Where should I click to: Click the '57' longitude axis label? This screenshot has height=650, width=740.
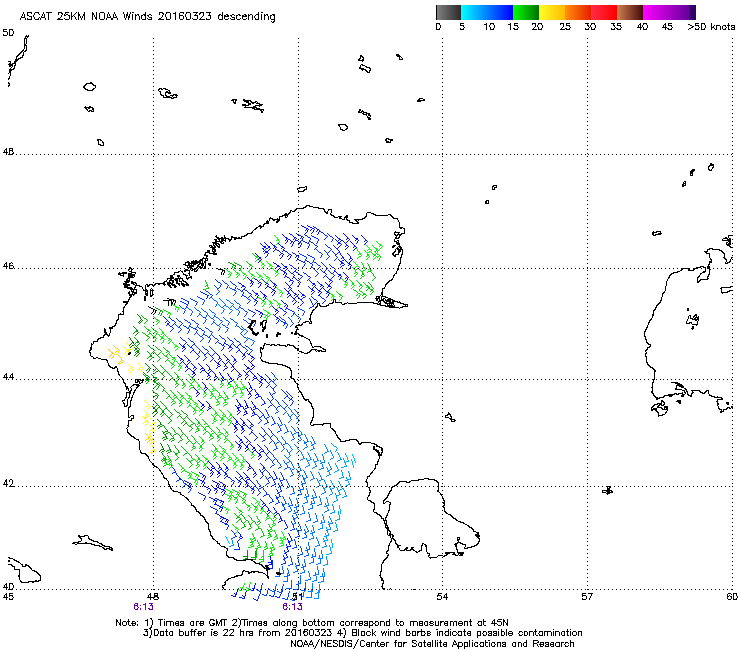pyautogui.click(x=587, y=597)
